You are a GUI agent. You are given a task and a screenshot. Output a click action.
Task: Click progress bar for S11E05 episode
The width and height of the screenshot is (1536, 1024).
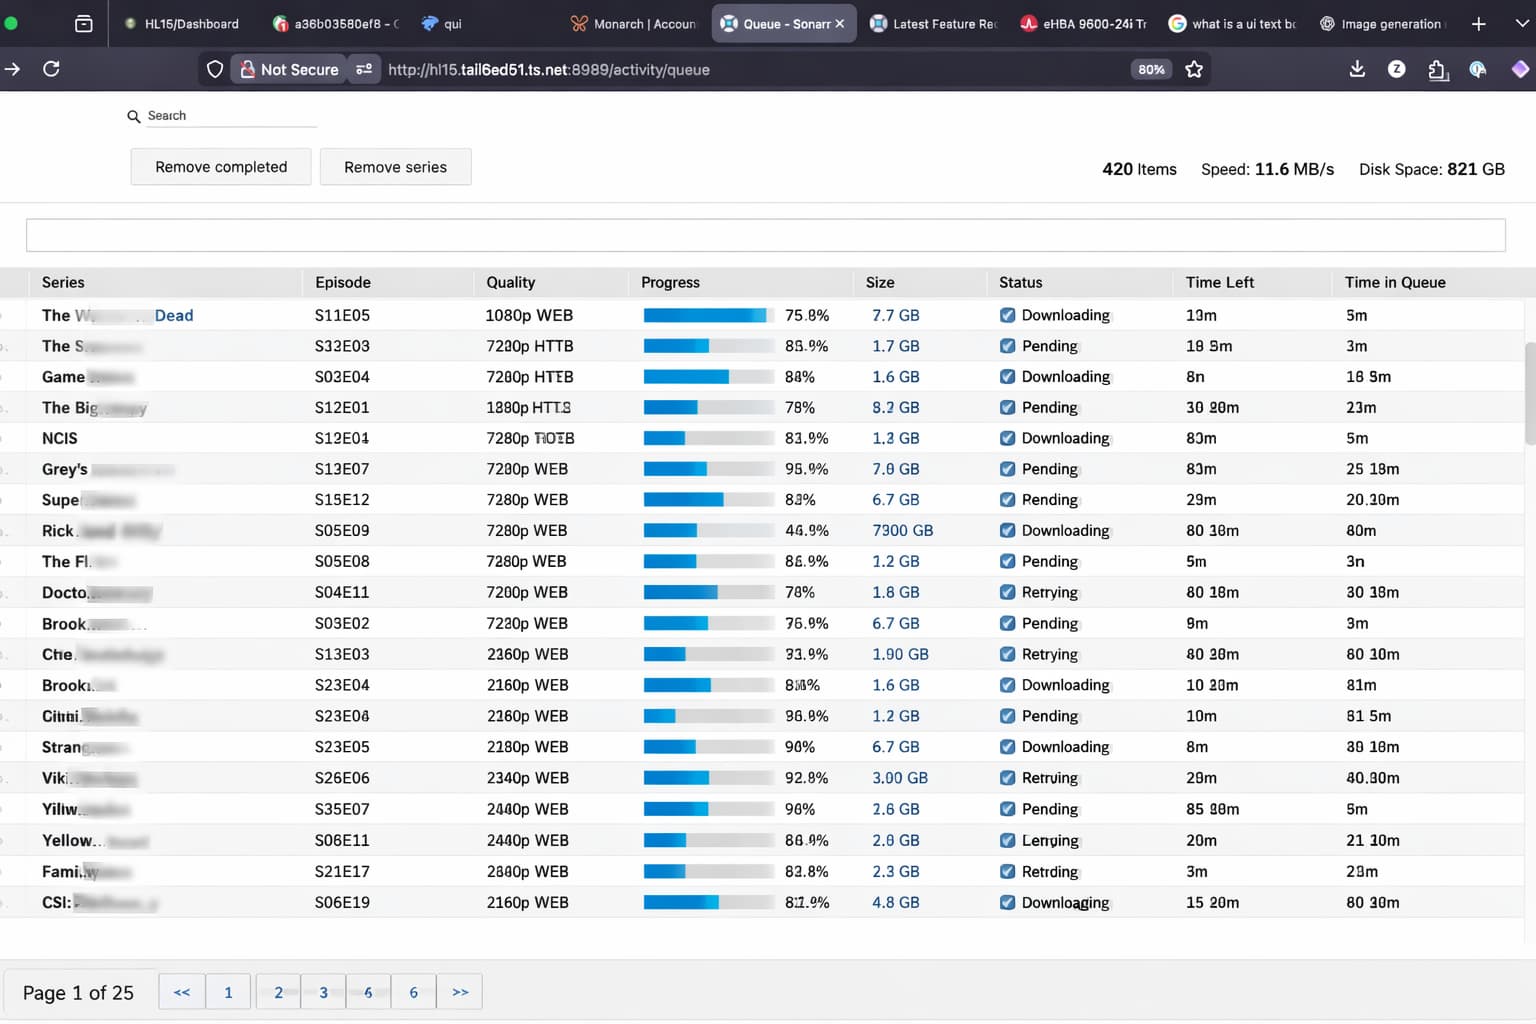(x=708, y=315)
